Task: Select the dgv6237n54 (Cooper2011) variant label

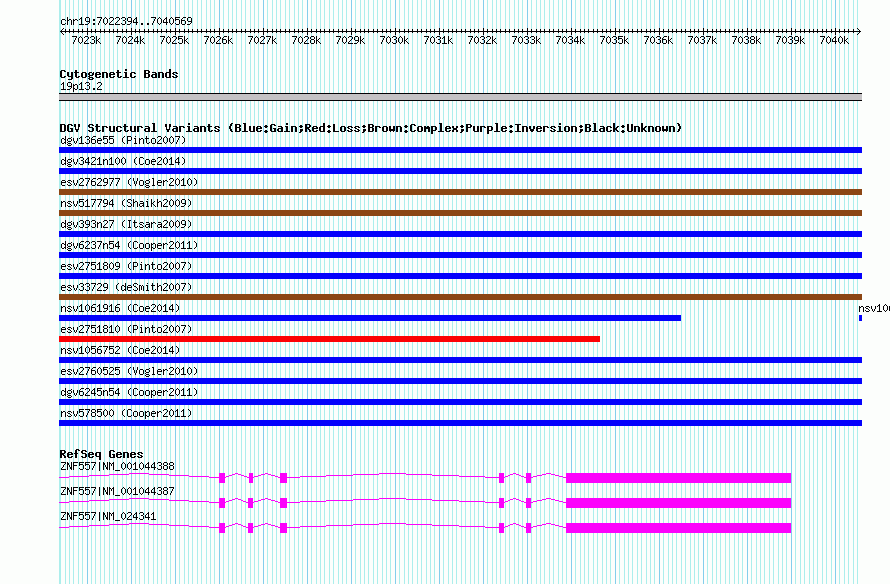Action: (x=129, y=245)
